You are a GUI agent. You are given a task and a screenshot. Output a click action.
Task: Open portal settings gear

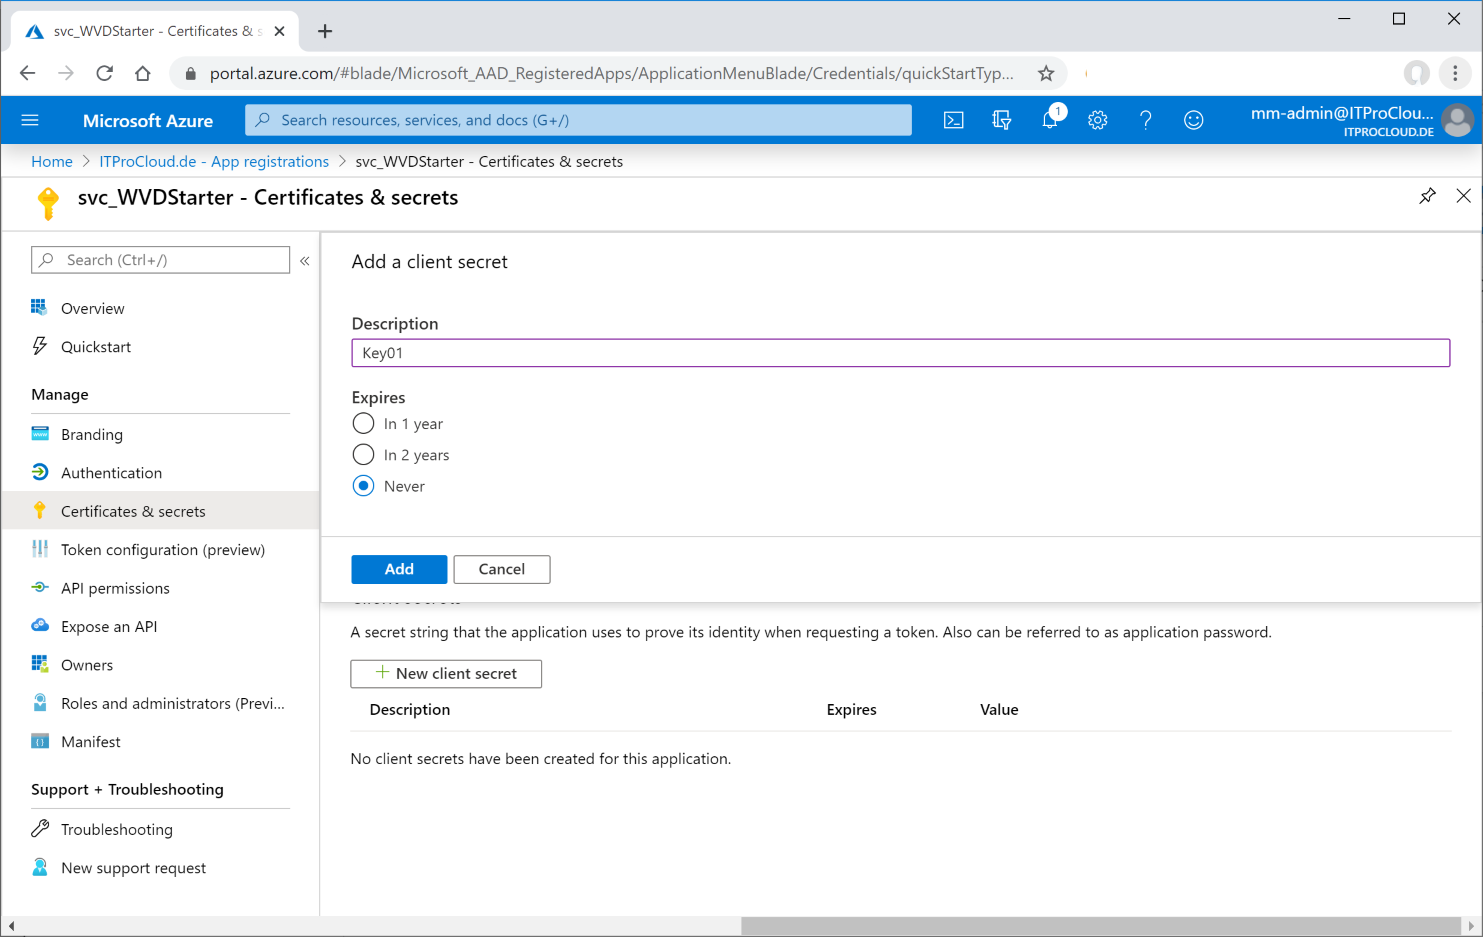point(1098,120)
